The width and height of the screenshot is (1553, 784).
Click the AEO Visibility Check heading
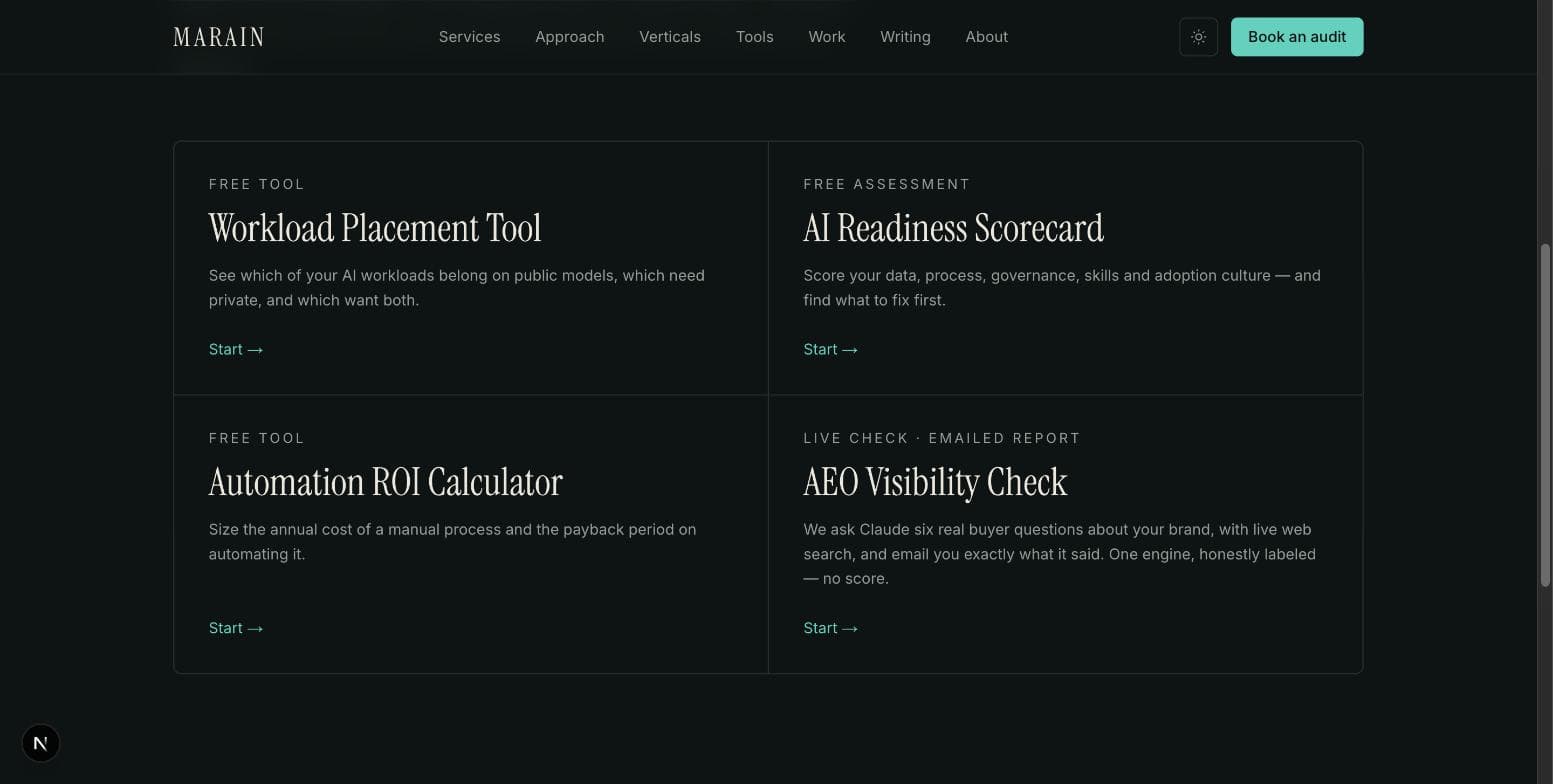[935, 482]
